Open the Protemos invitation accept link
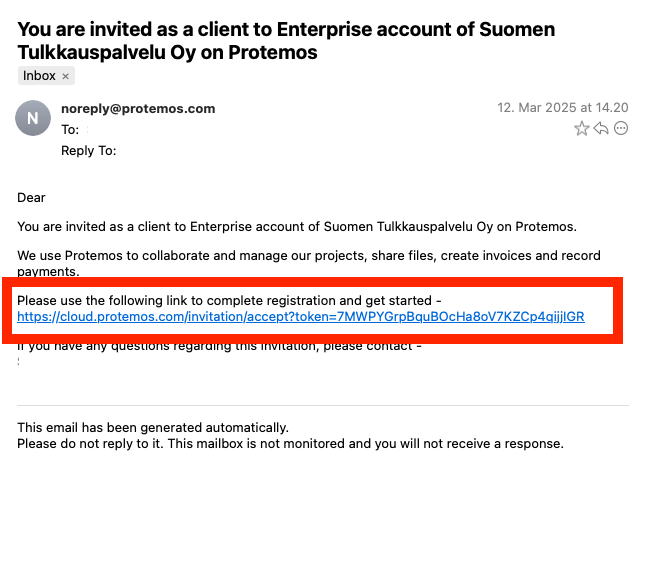Screen dimensions: 647x570 point(301,317)
